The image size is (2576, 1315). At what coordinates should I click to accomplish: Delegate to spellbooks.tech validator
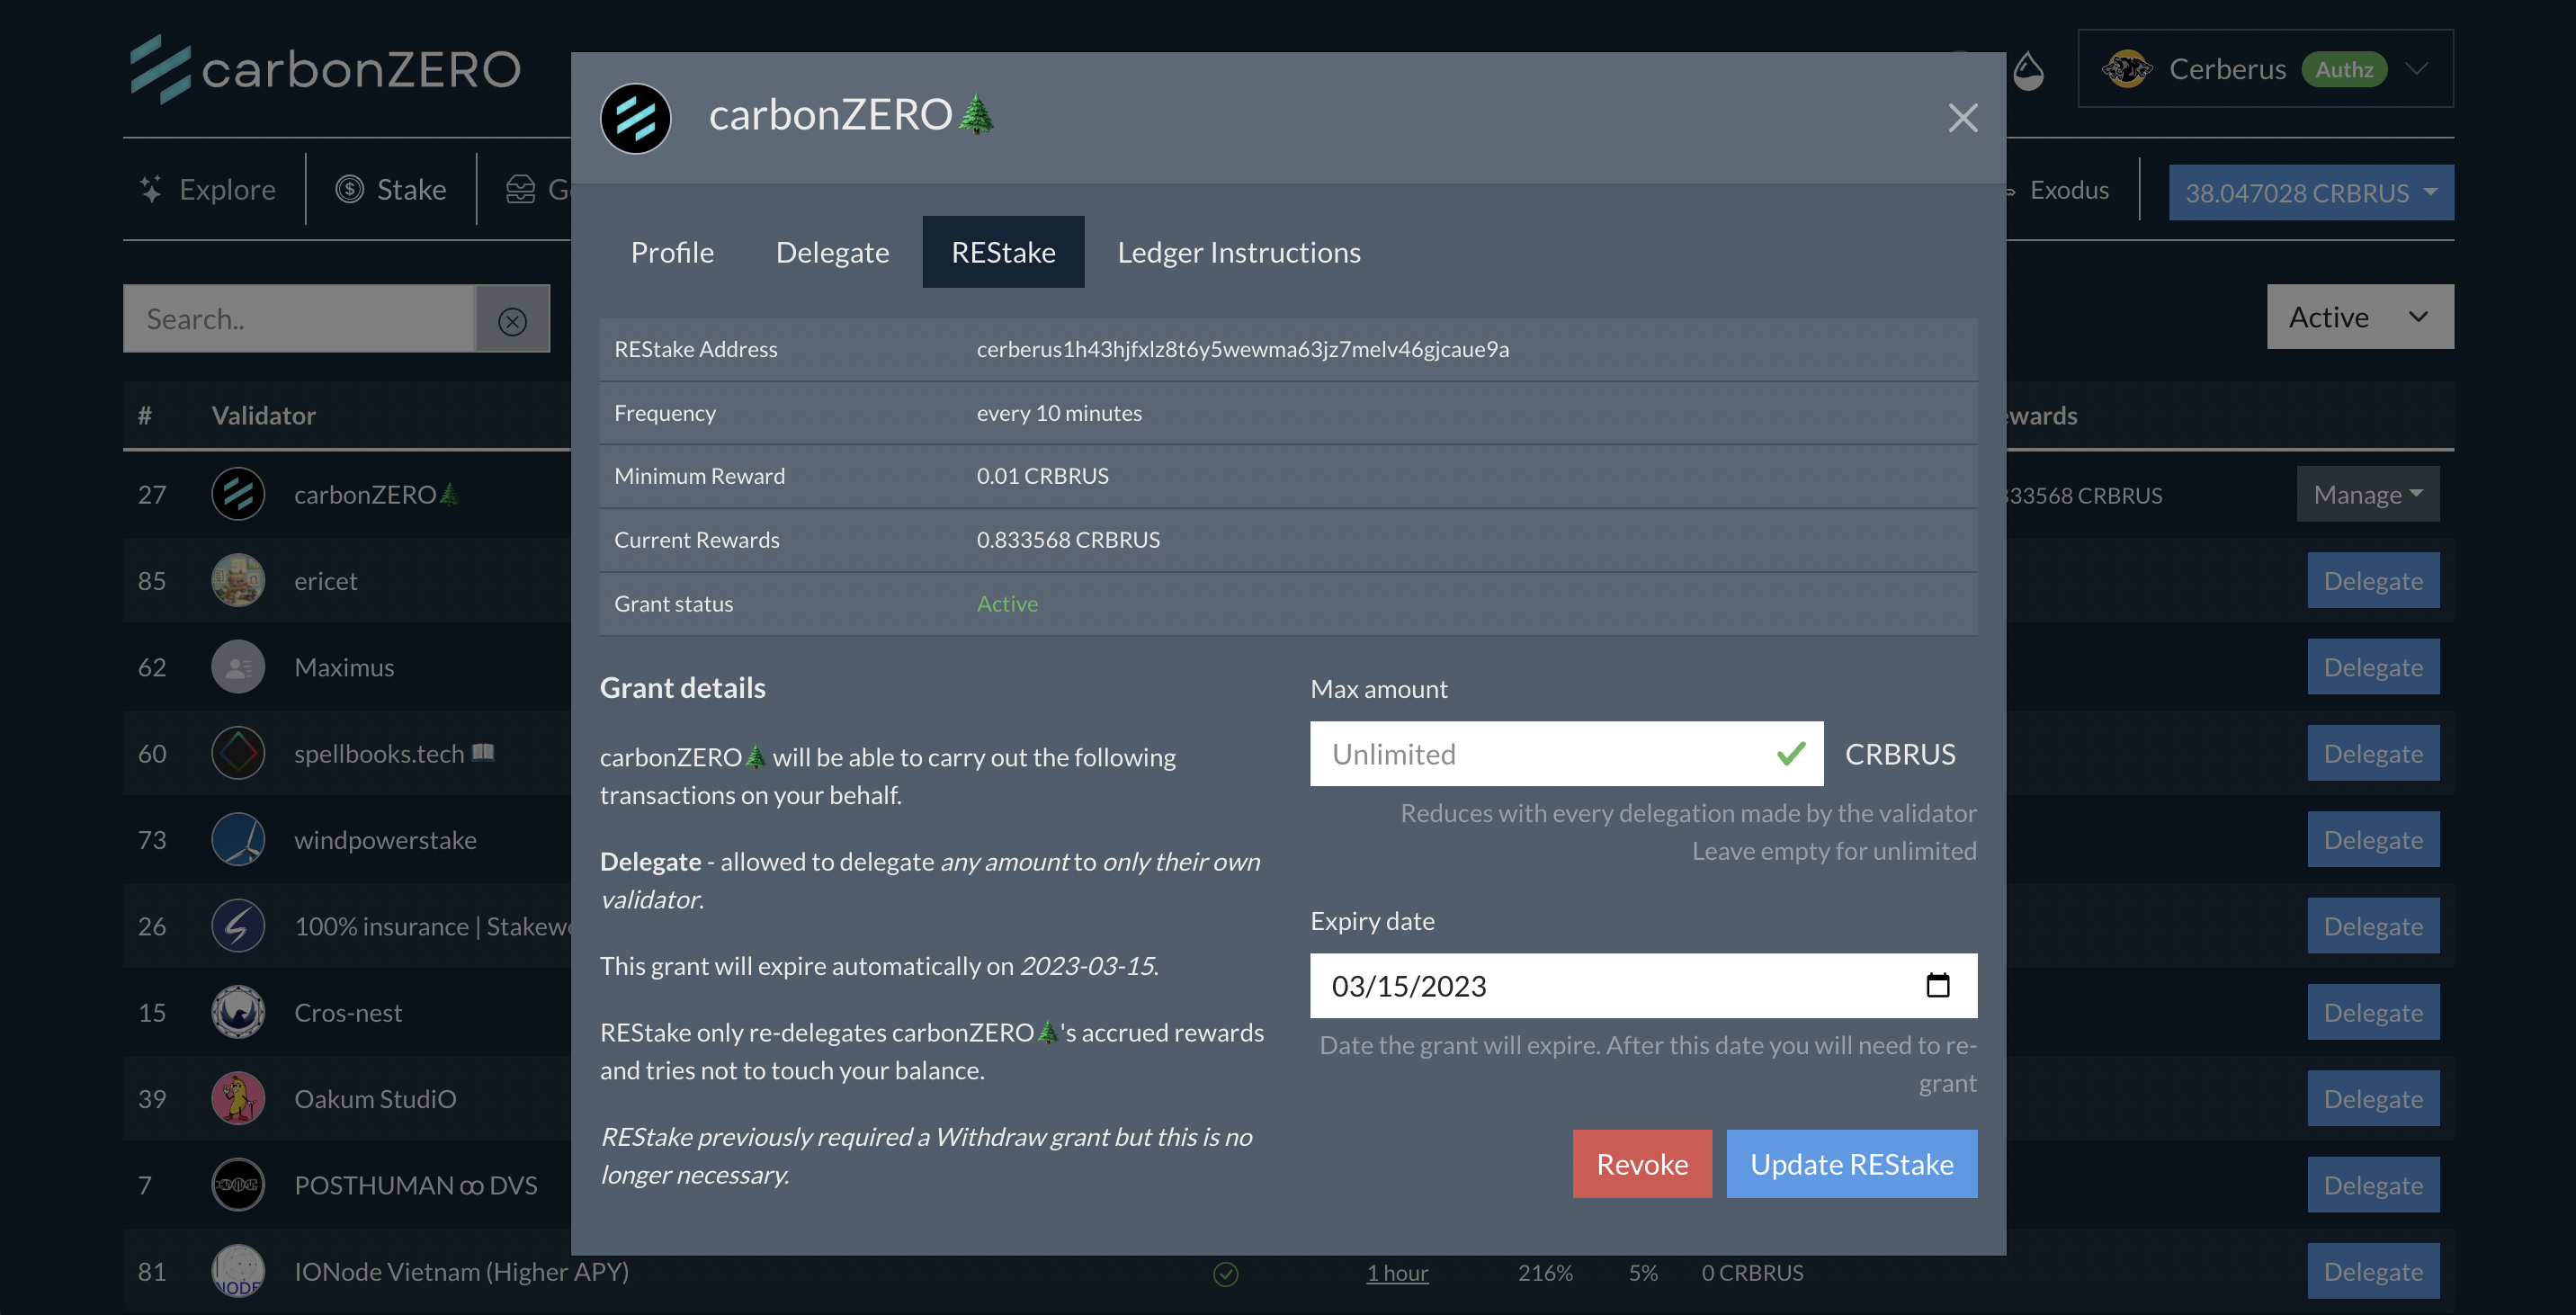[x=2373, y=753]
